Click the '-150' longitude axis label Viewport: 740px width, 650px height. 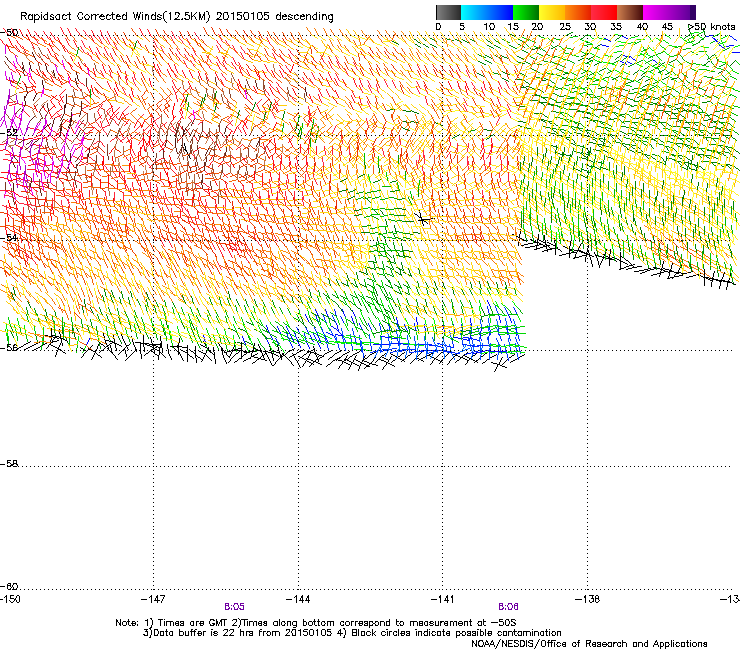[10, 599]
